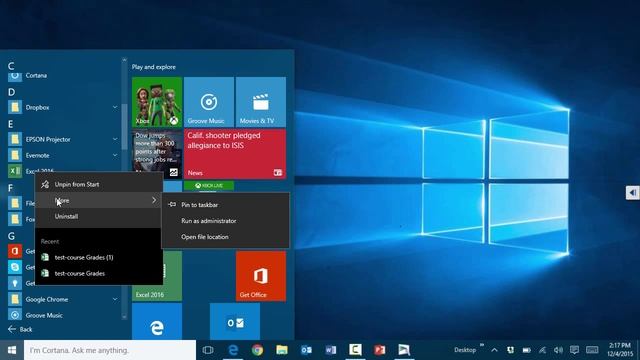Choose Uninstall from context menu
640x360 pixels.
point(98,216)
